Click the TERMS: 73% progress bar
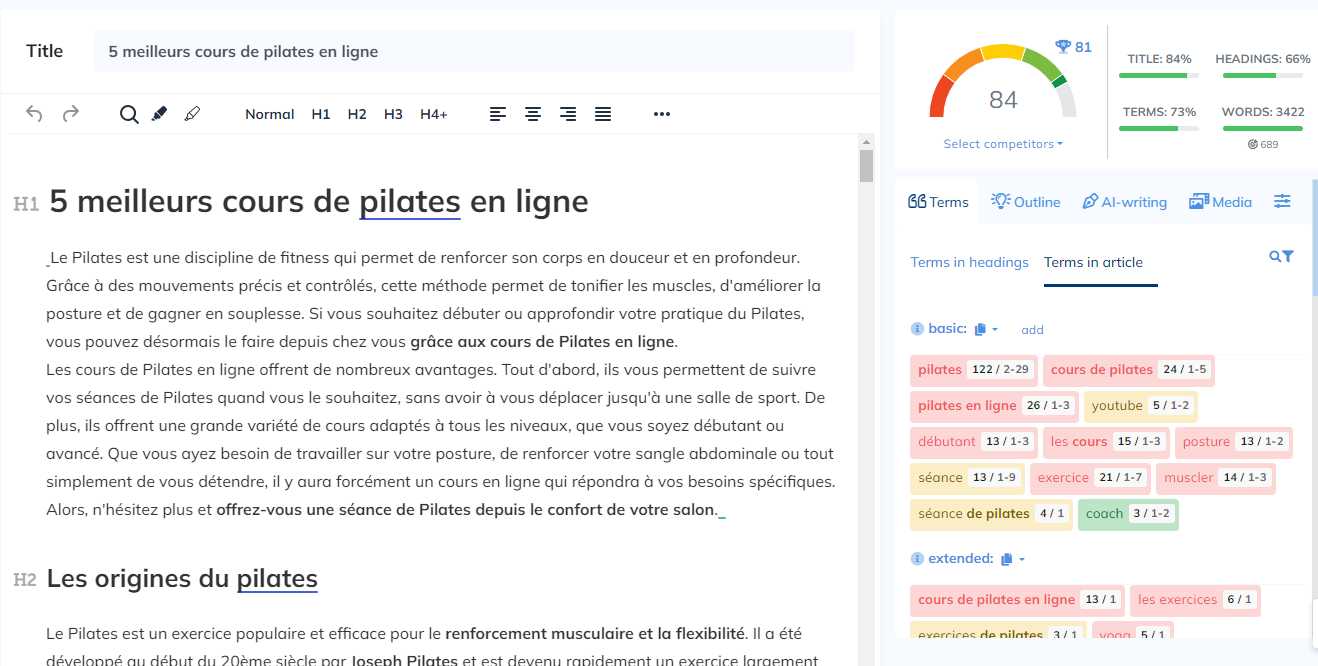 click(1159, 128)
